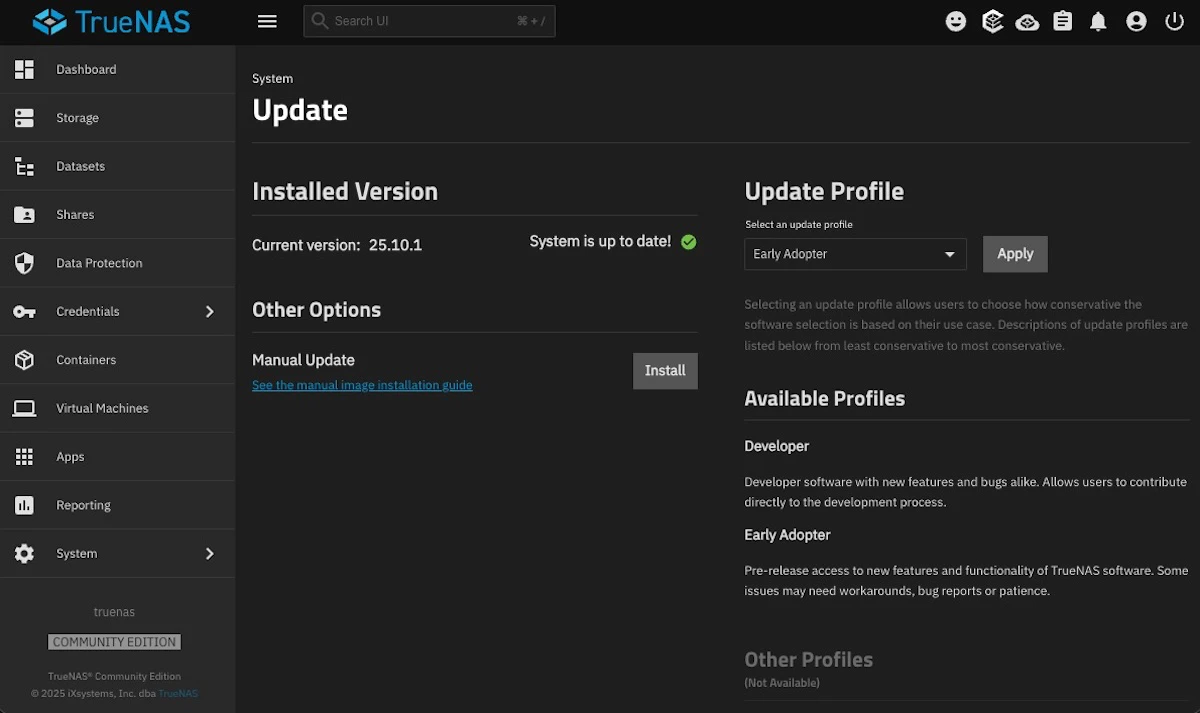Toggle the sidebar with the hamburger icon
Screen dimensions: 1200x713
coord(267,20)
